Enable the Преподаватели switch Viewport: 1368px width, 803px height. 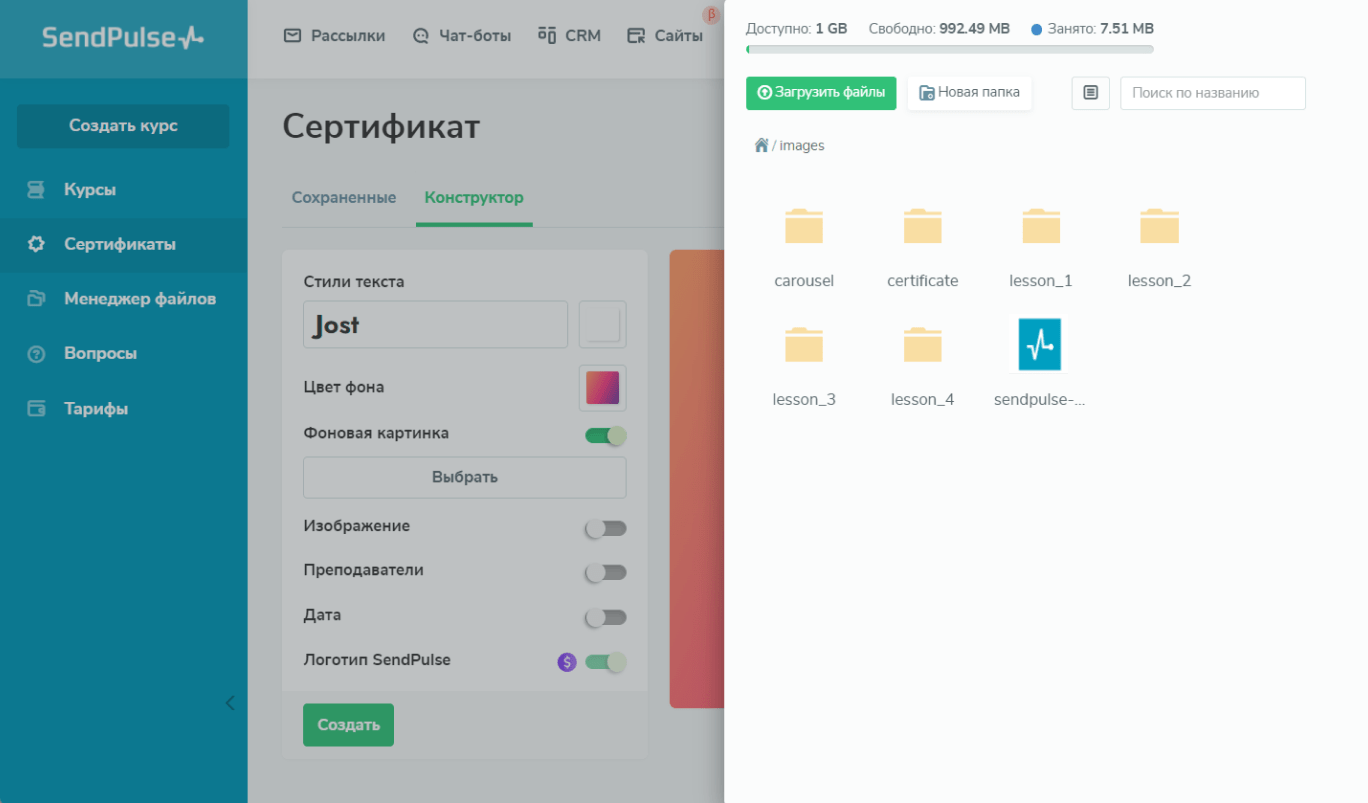pyautogui.click(x=606, y=573)
